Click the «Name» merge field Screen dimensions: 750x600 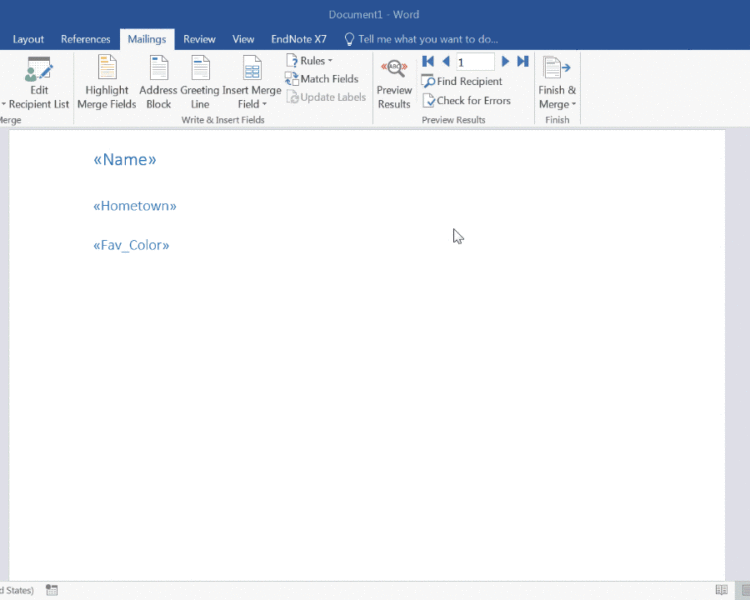[125, 159]
